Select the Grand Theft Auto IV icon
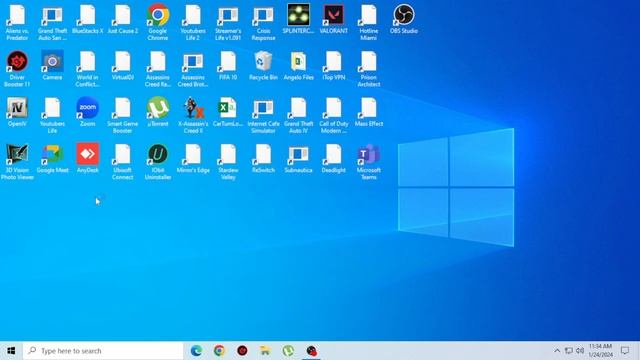The width and height of the screenshot is (640, 360). click(x=298, y=116)
